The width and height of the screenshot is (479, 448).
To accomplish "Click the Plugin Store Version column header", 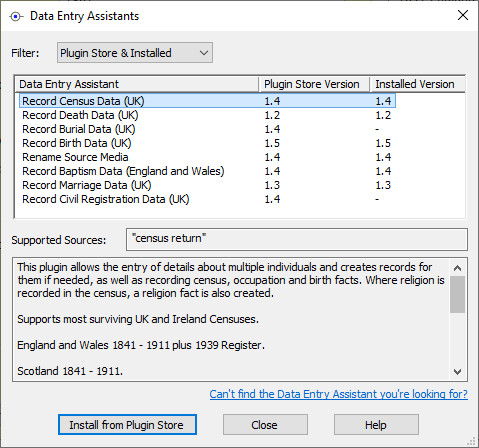I will [x=314, y=84].
